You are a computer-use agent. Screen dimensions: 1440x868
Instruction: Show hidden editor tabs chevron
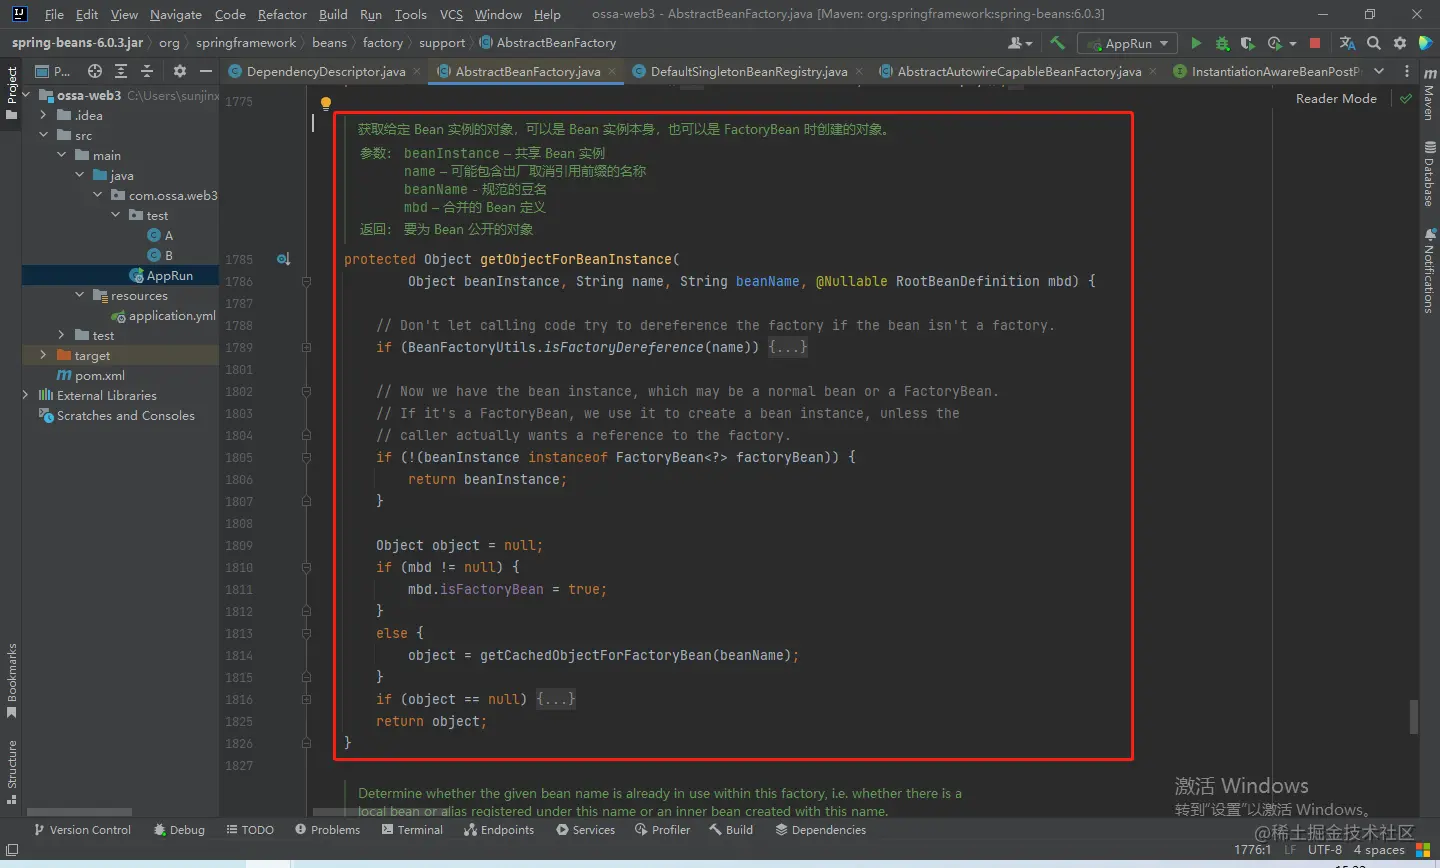[x=1379, y=71]
